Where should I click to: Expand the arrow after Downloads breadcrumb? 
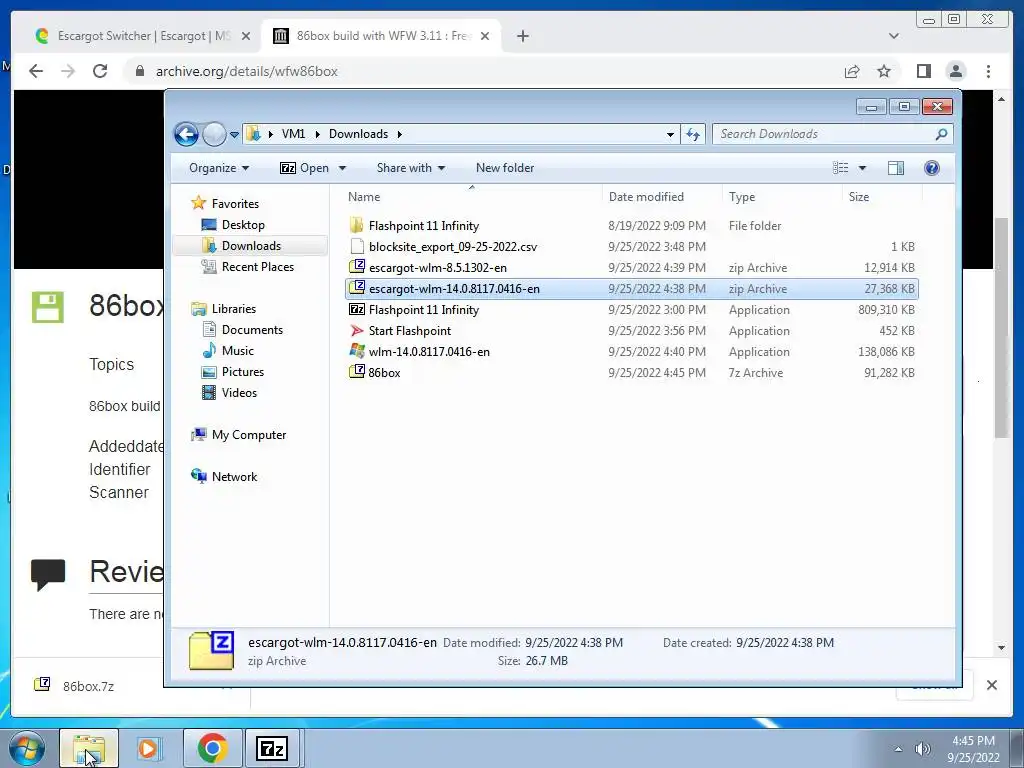click(x=399, y=135)
